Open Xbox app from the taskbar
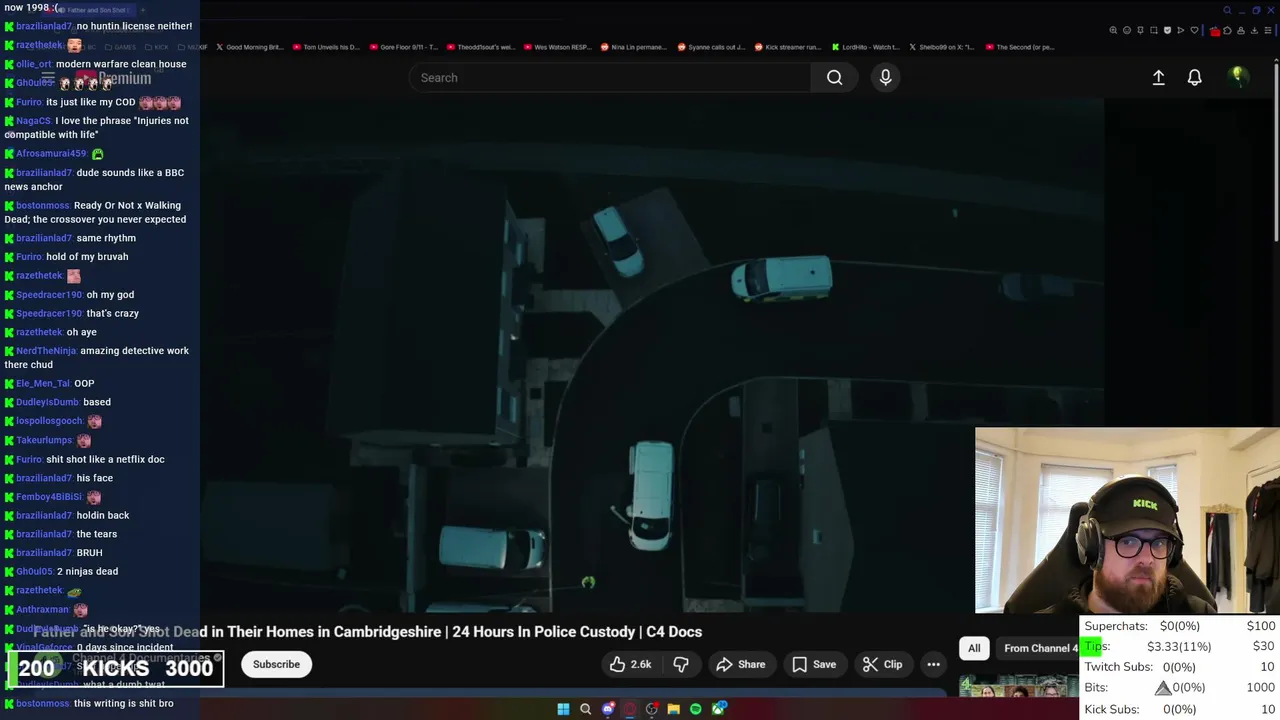 click(x=719, y=709)
